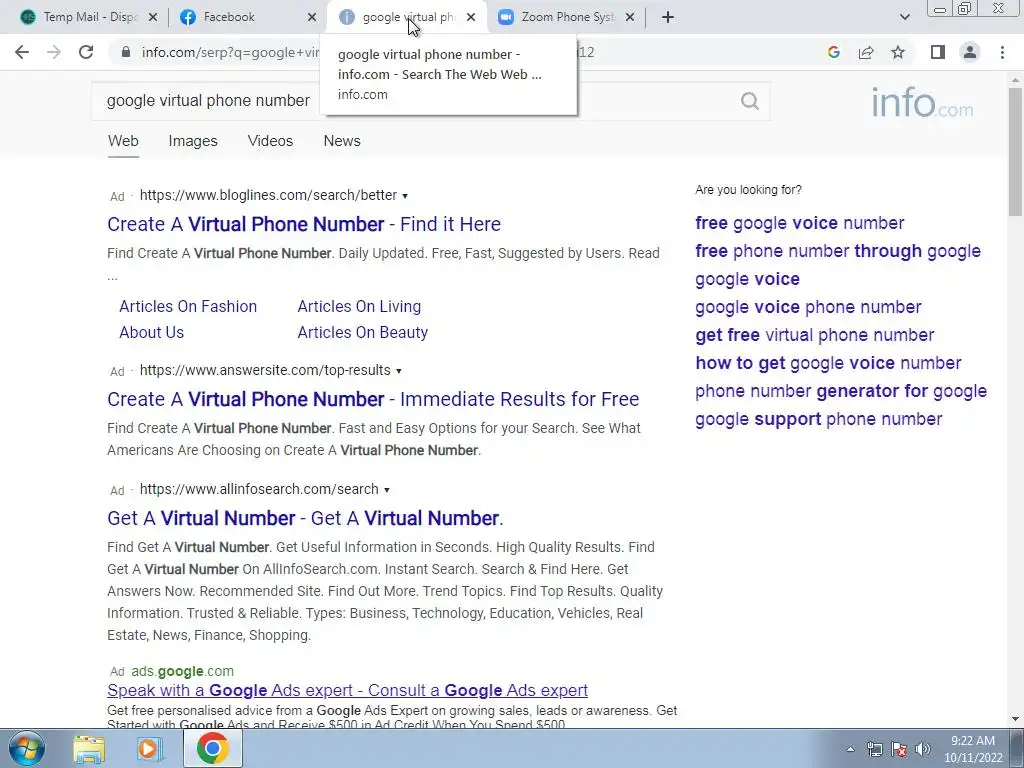This screenshot has height=768, width=1024.
Task: Click 'free google voice number' suggestion
Action: click(799, 223)
